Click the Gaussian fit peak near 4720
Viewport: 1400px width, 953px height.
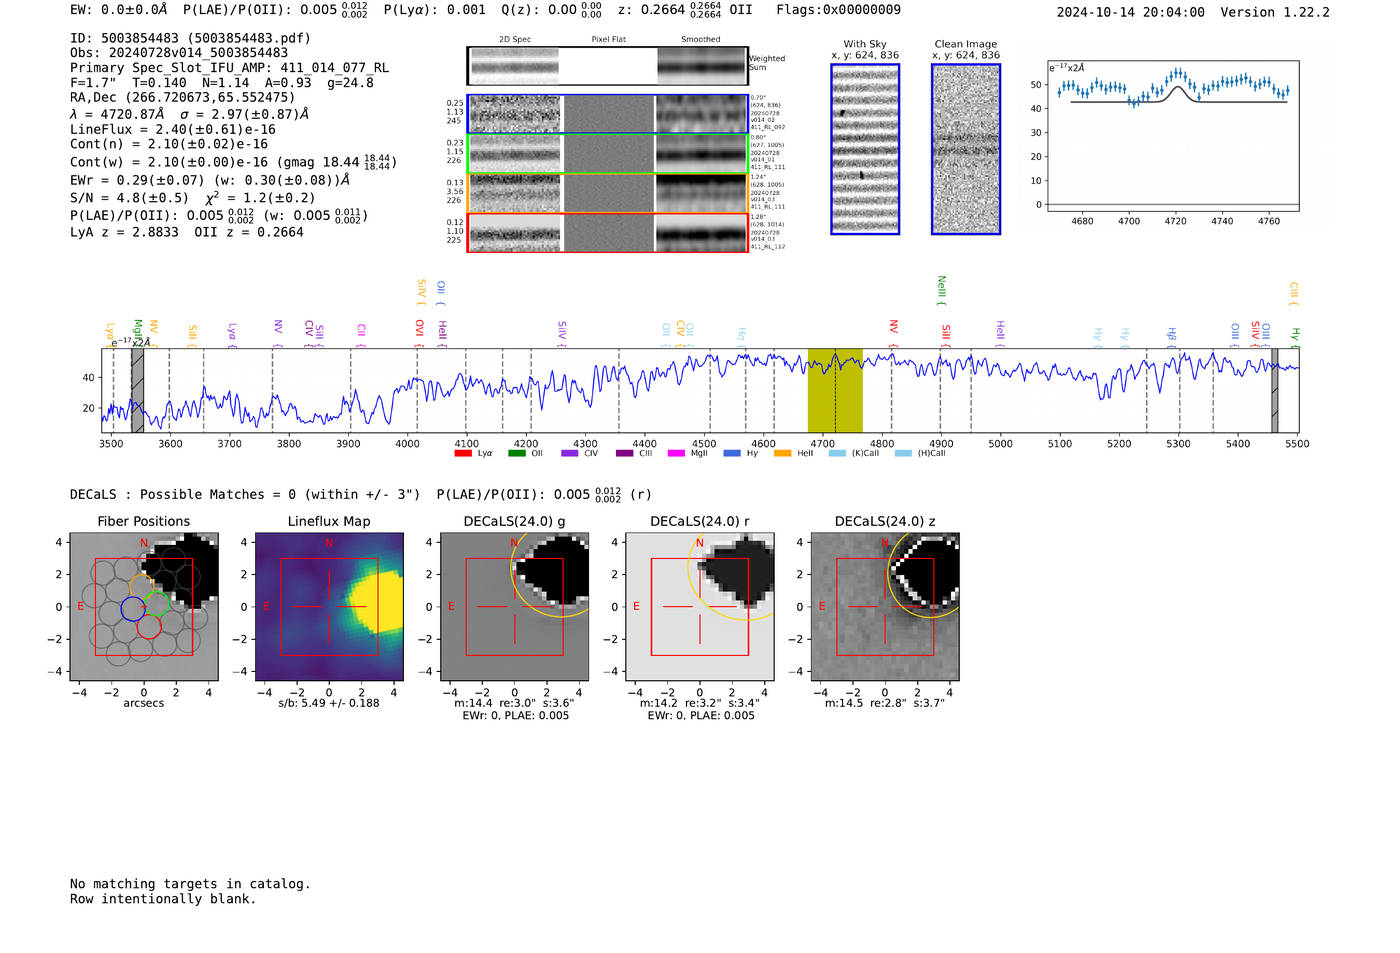click(x=1178, y=88)
